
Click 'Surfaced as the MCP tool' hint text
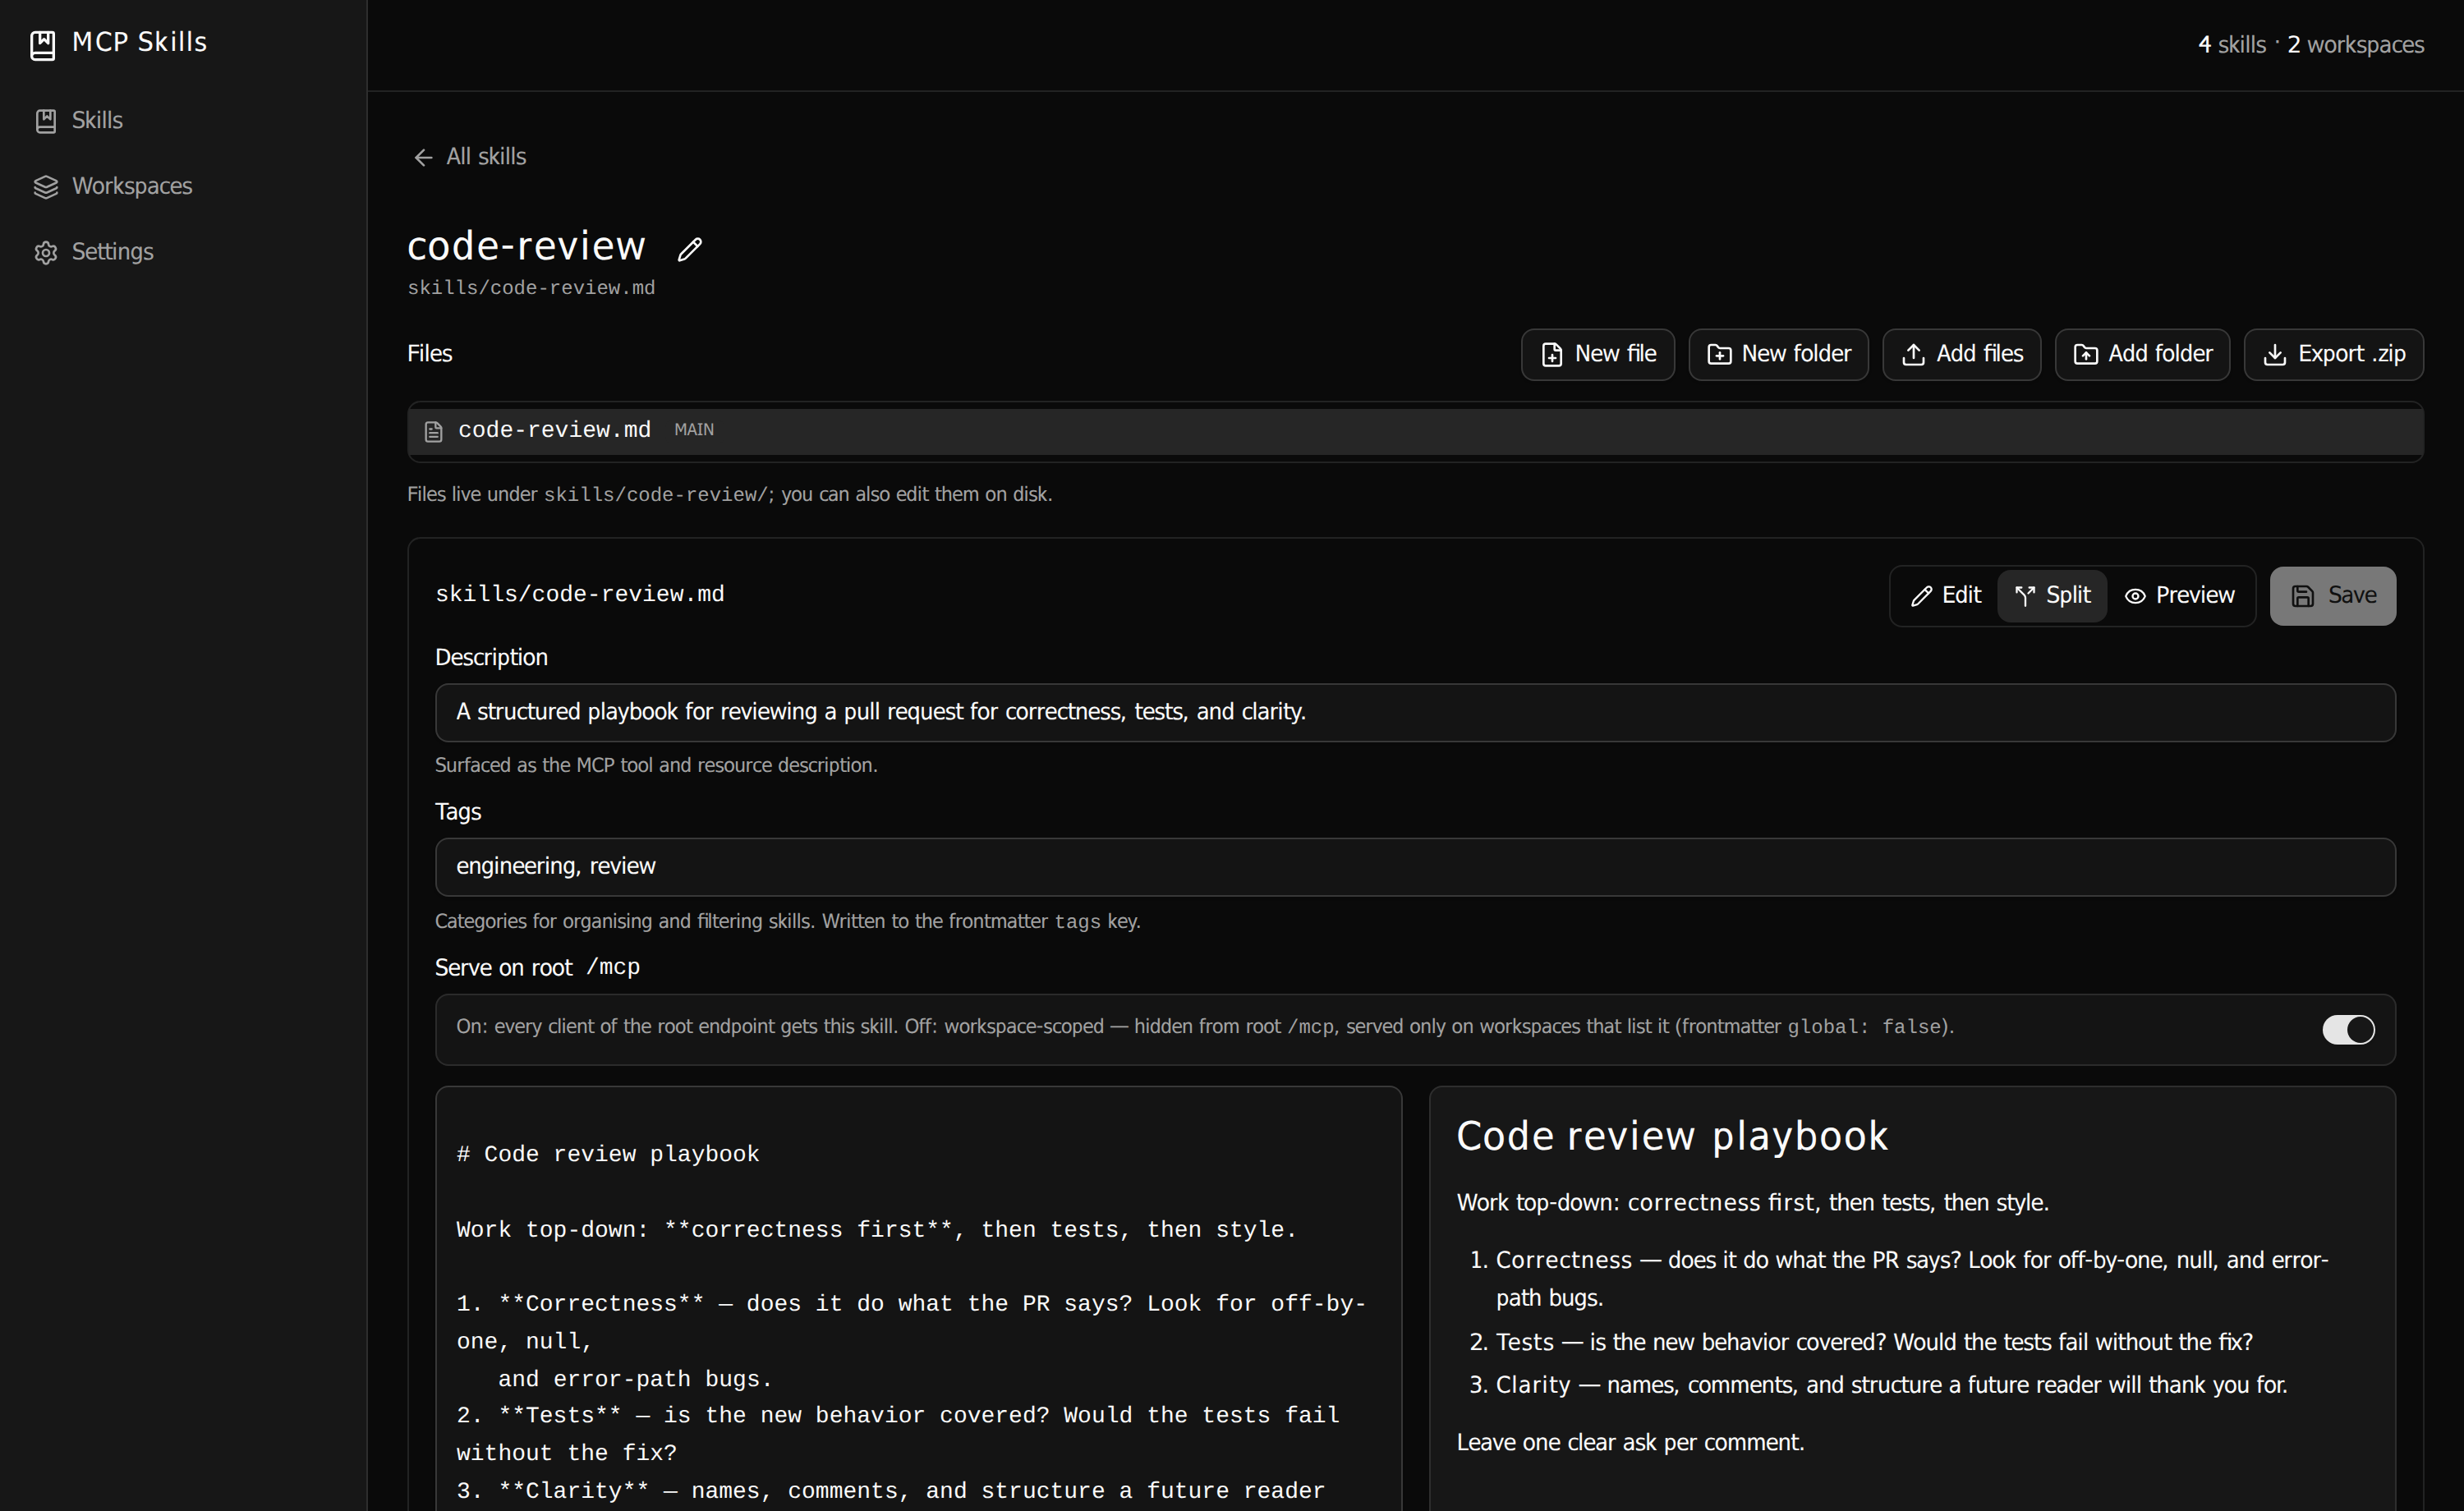pos(656,765)
